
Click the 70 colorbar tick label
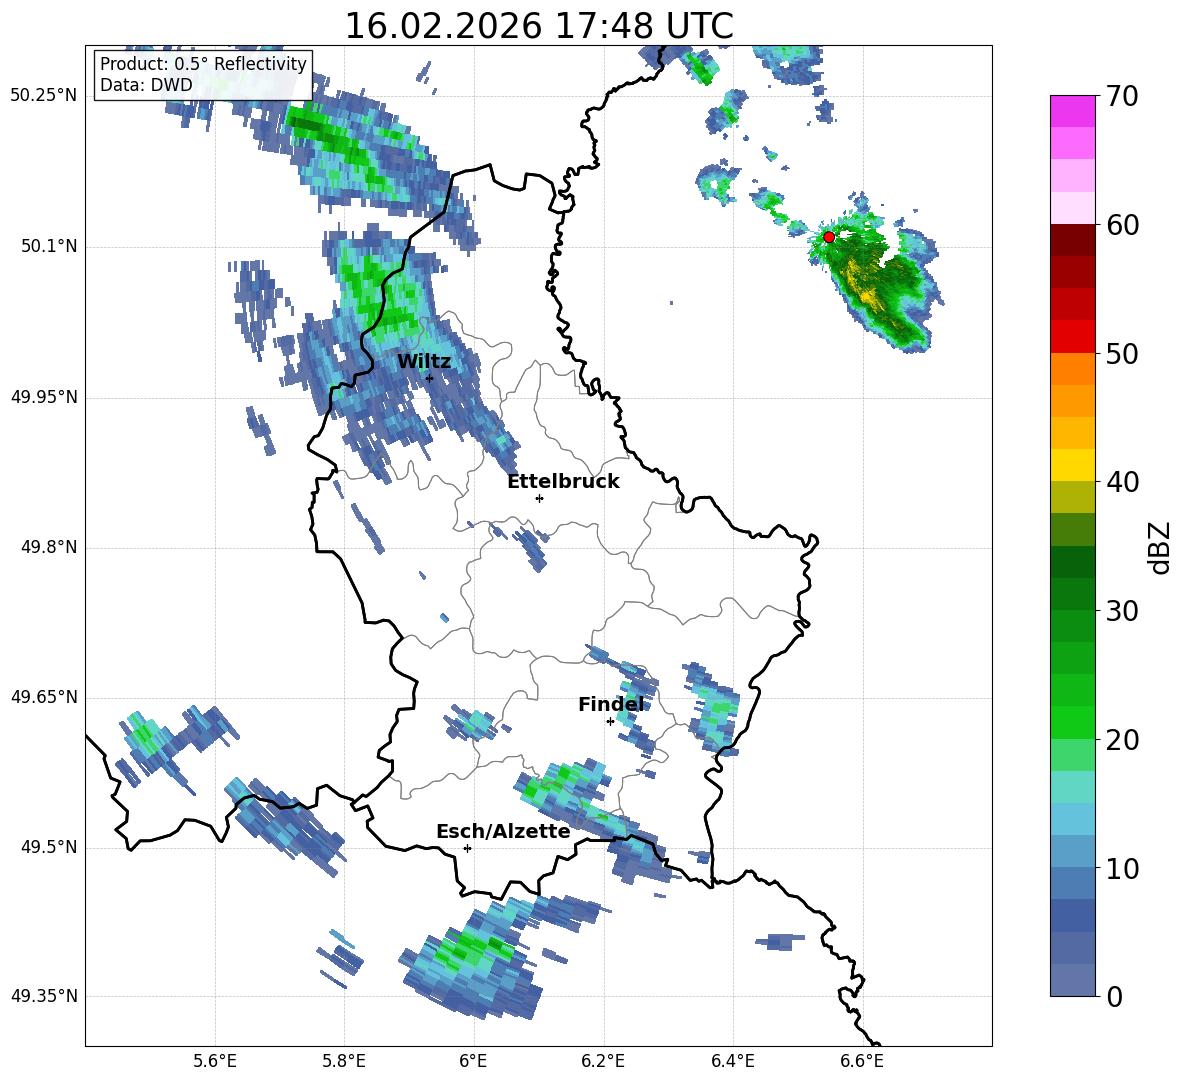[x=1122, y=96]
